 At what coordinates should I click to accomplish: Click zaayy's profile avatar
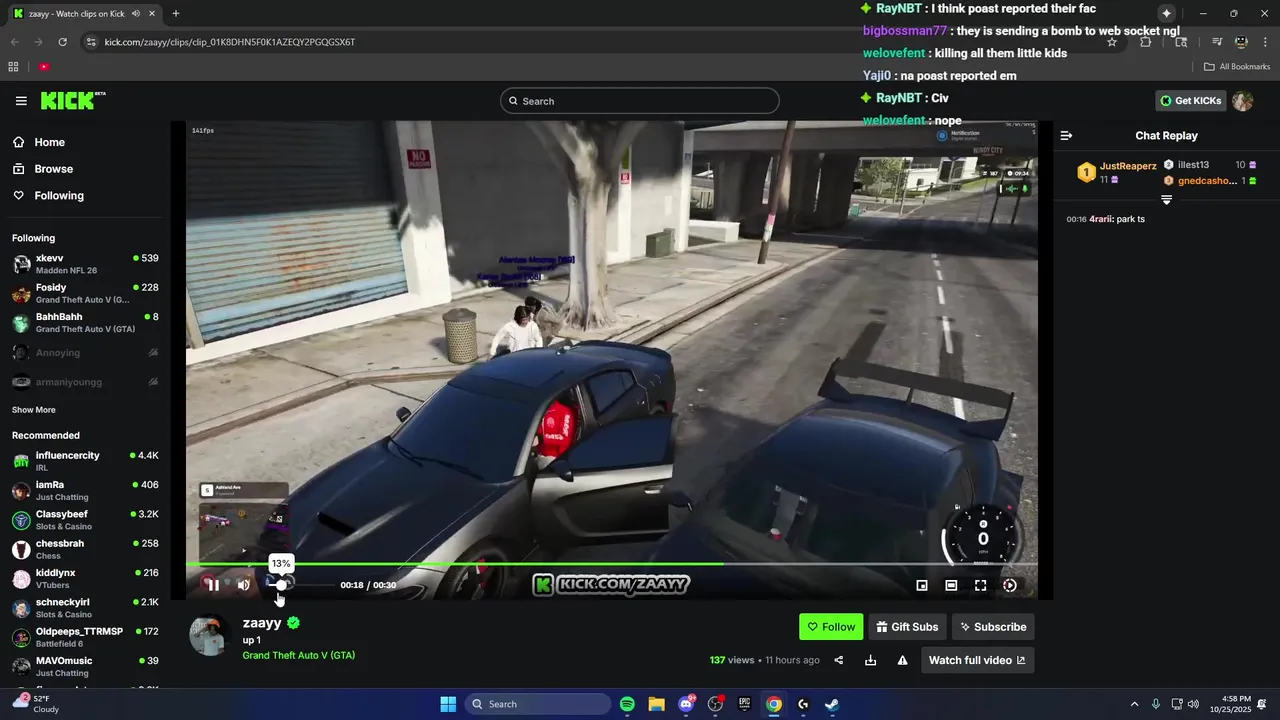(210, 635)
